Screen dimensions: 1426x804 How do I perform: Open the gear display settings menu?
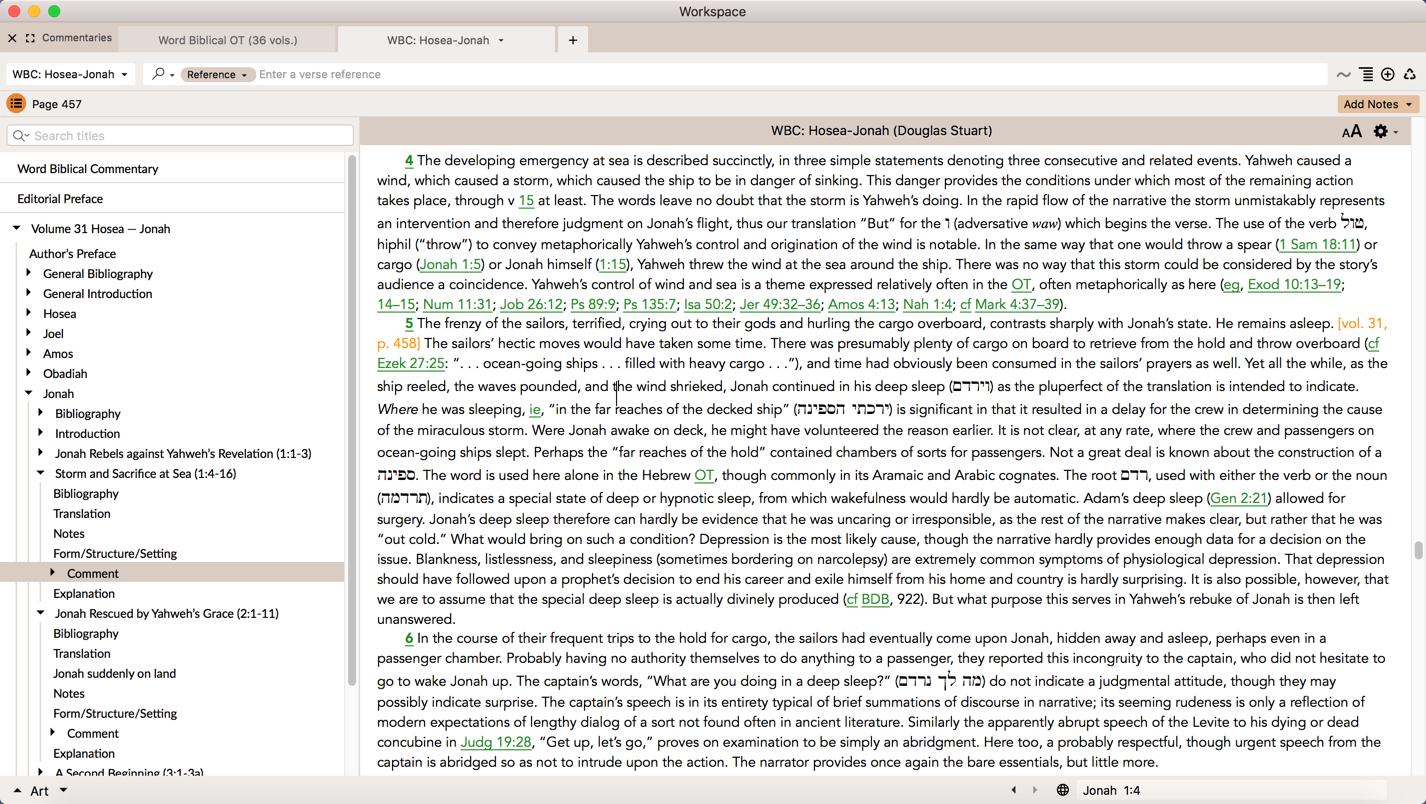tap(1385, 131)
